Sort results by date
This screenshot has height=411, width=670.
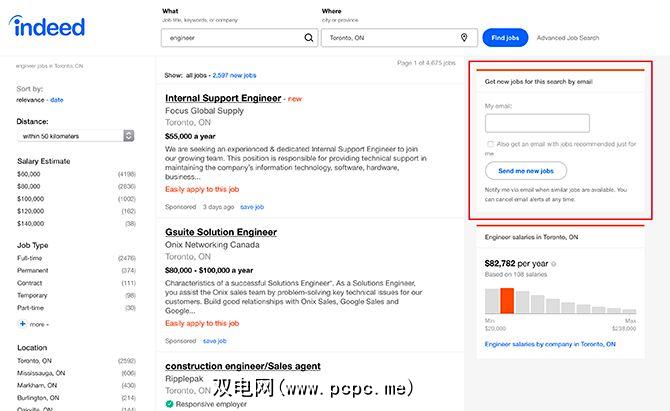(x=57, y=100)
